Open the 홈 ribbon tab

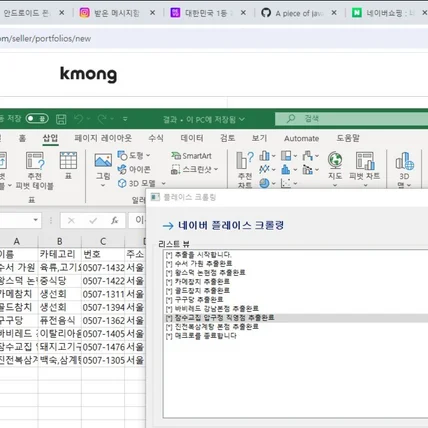click(22, 138)
